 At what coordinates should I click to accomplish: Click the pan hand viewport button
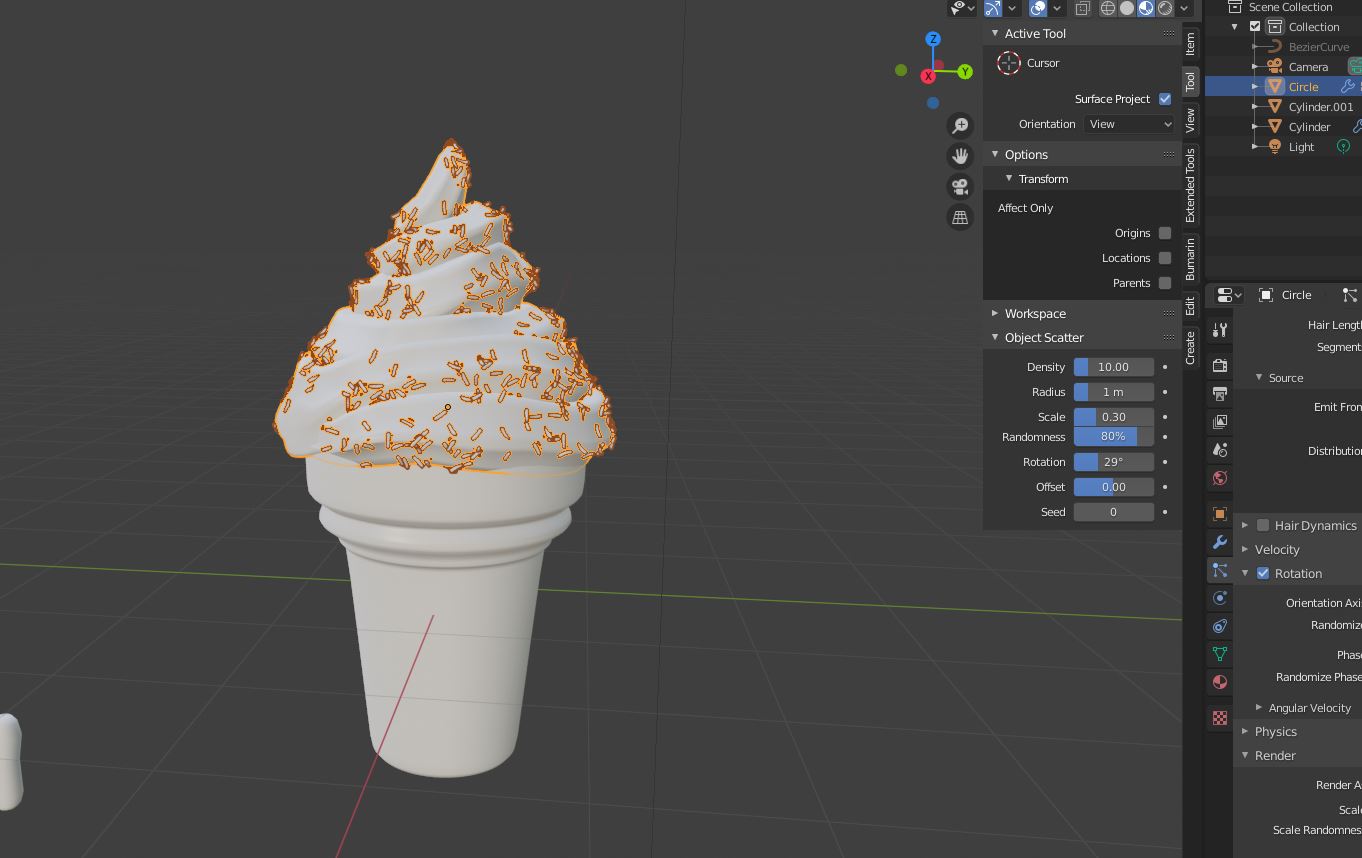tap(960, 156)
